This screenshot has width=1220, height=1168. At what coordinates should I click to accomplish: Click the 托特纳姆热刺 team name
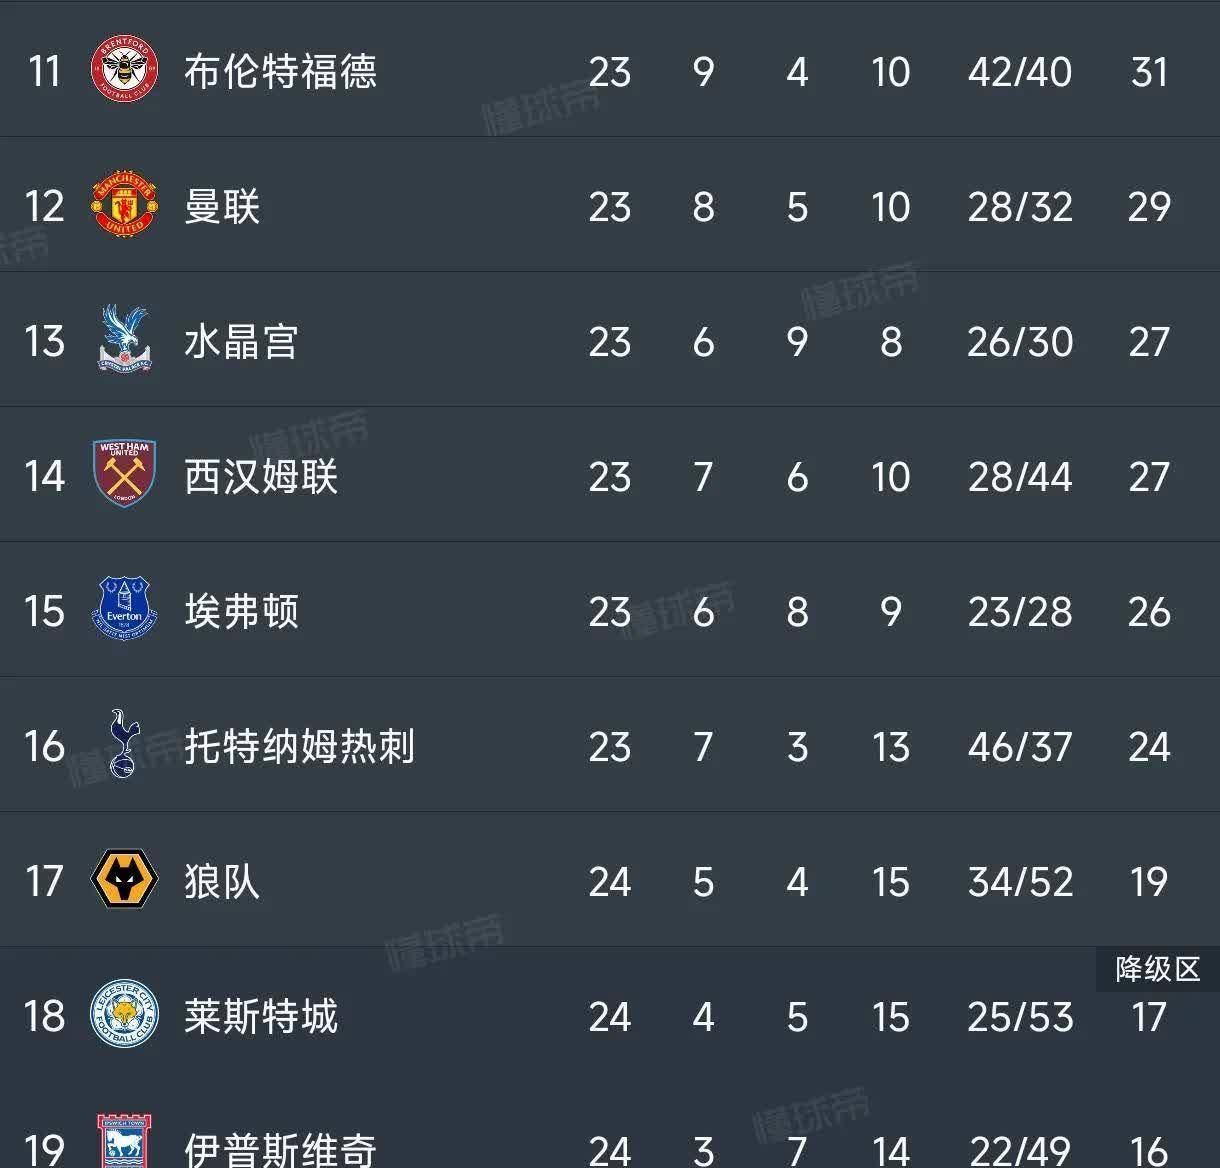300,746
